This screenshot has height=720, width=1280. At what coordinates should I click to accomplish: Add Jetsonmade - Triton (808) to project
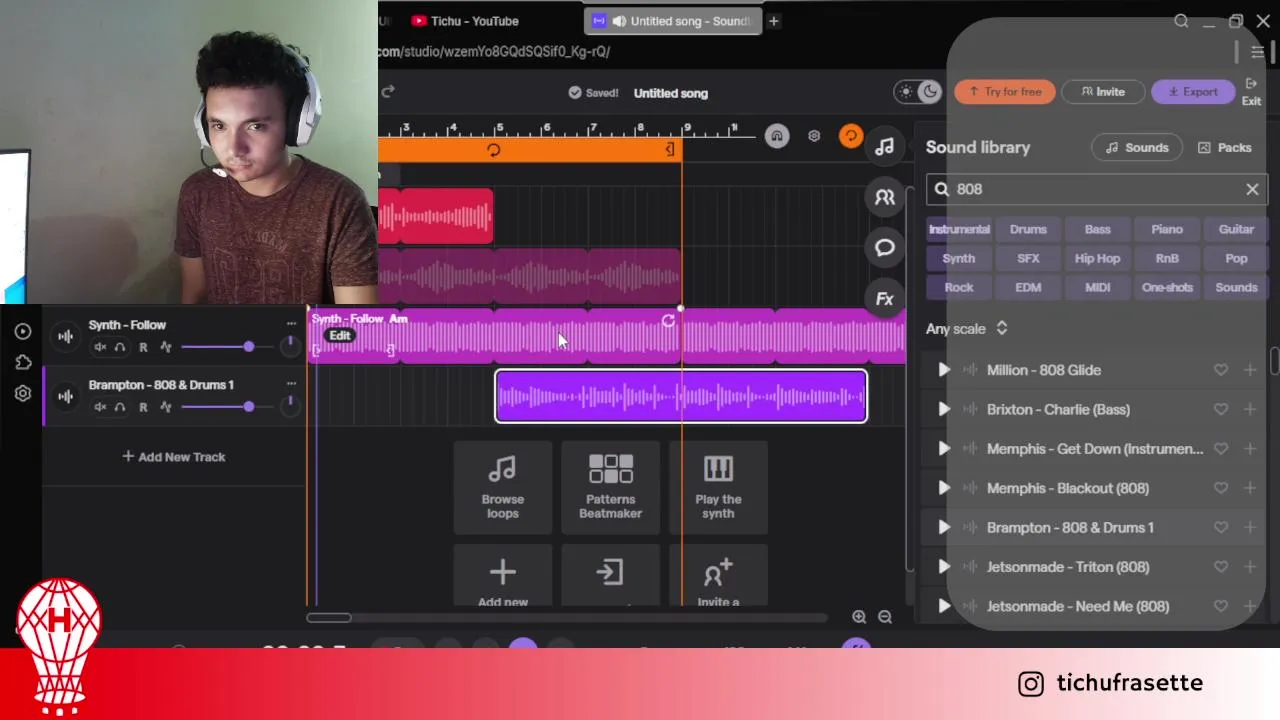click(1250, 567)
